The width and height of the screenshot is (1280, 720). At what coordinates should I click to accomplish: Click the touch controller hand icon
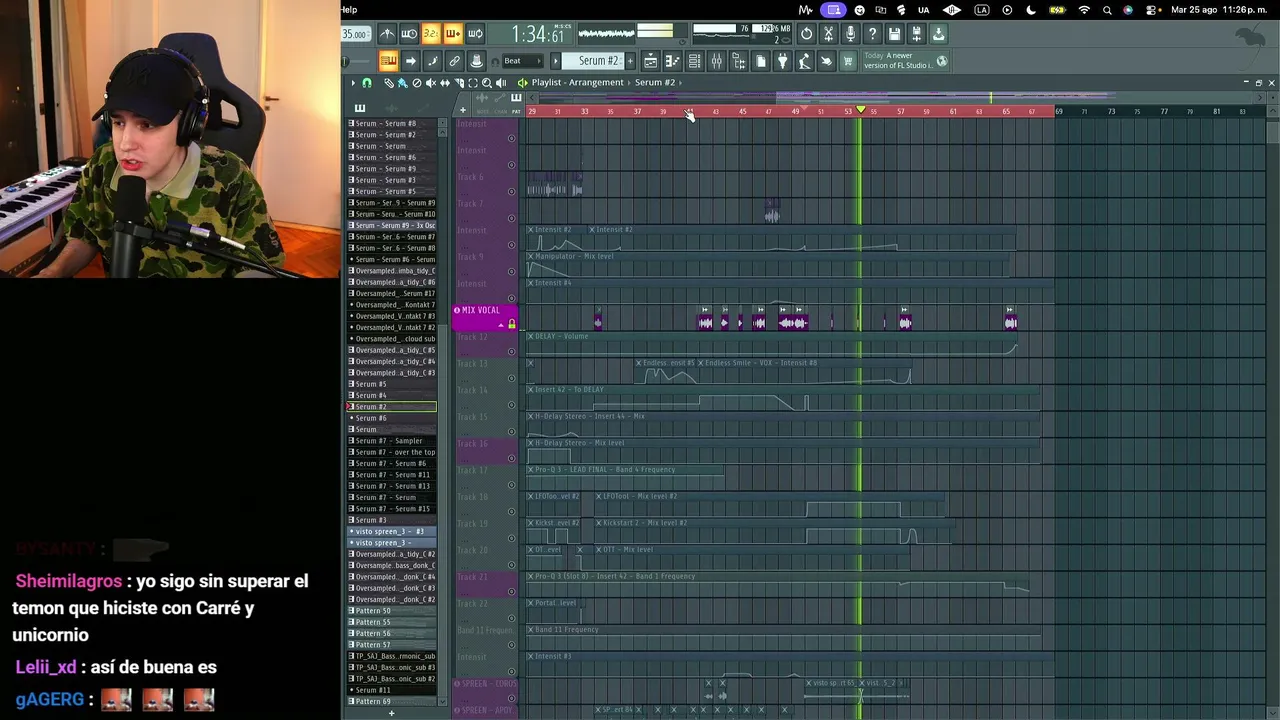(826, 61)
